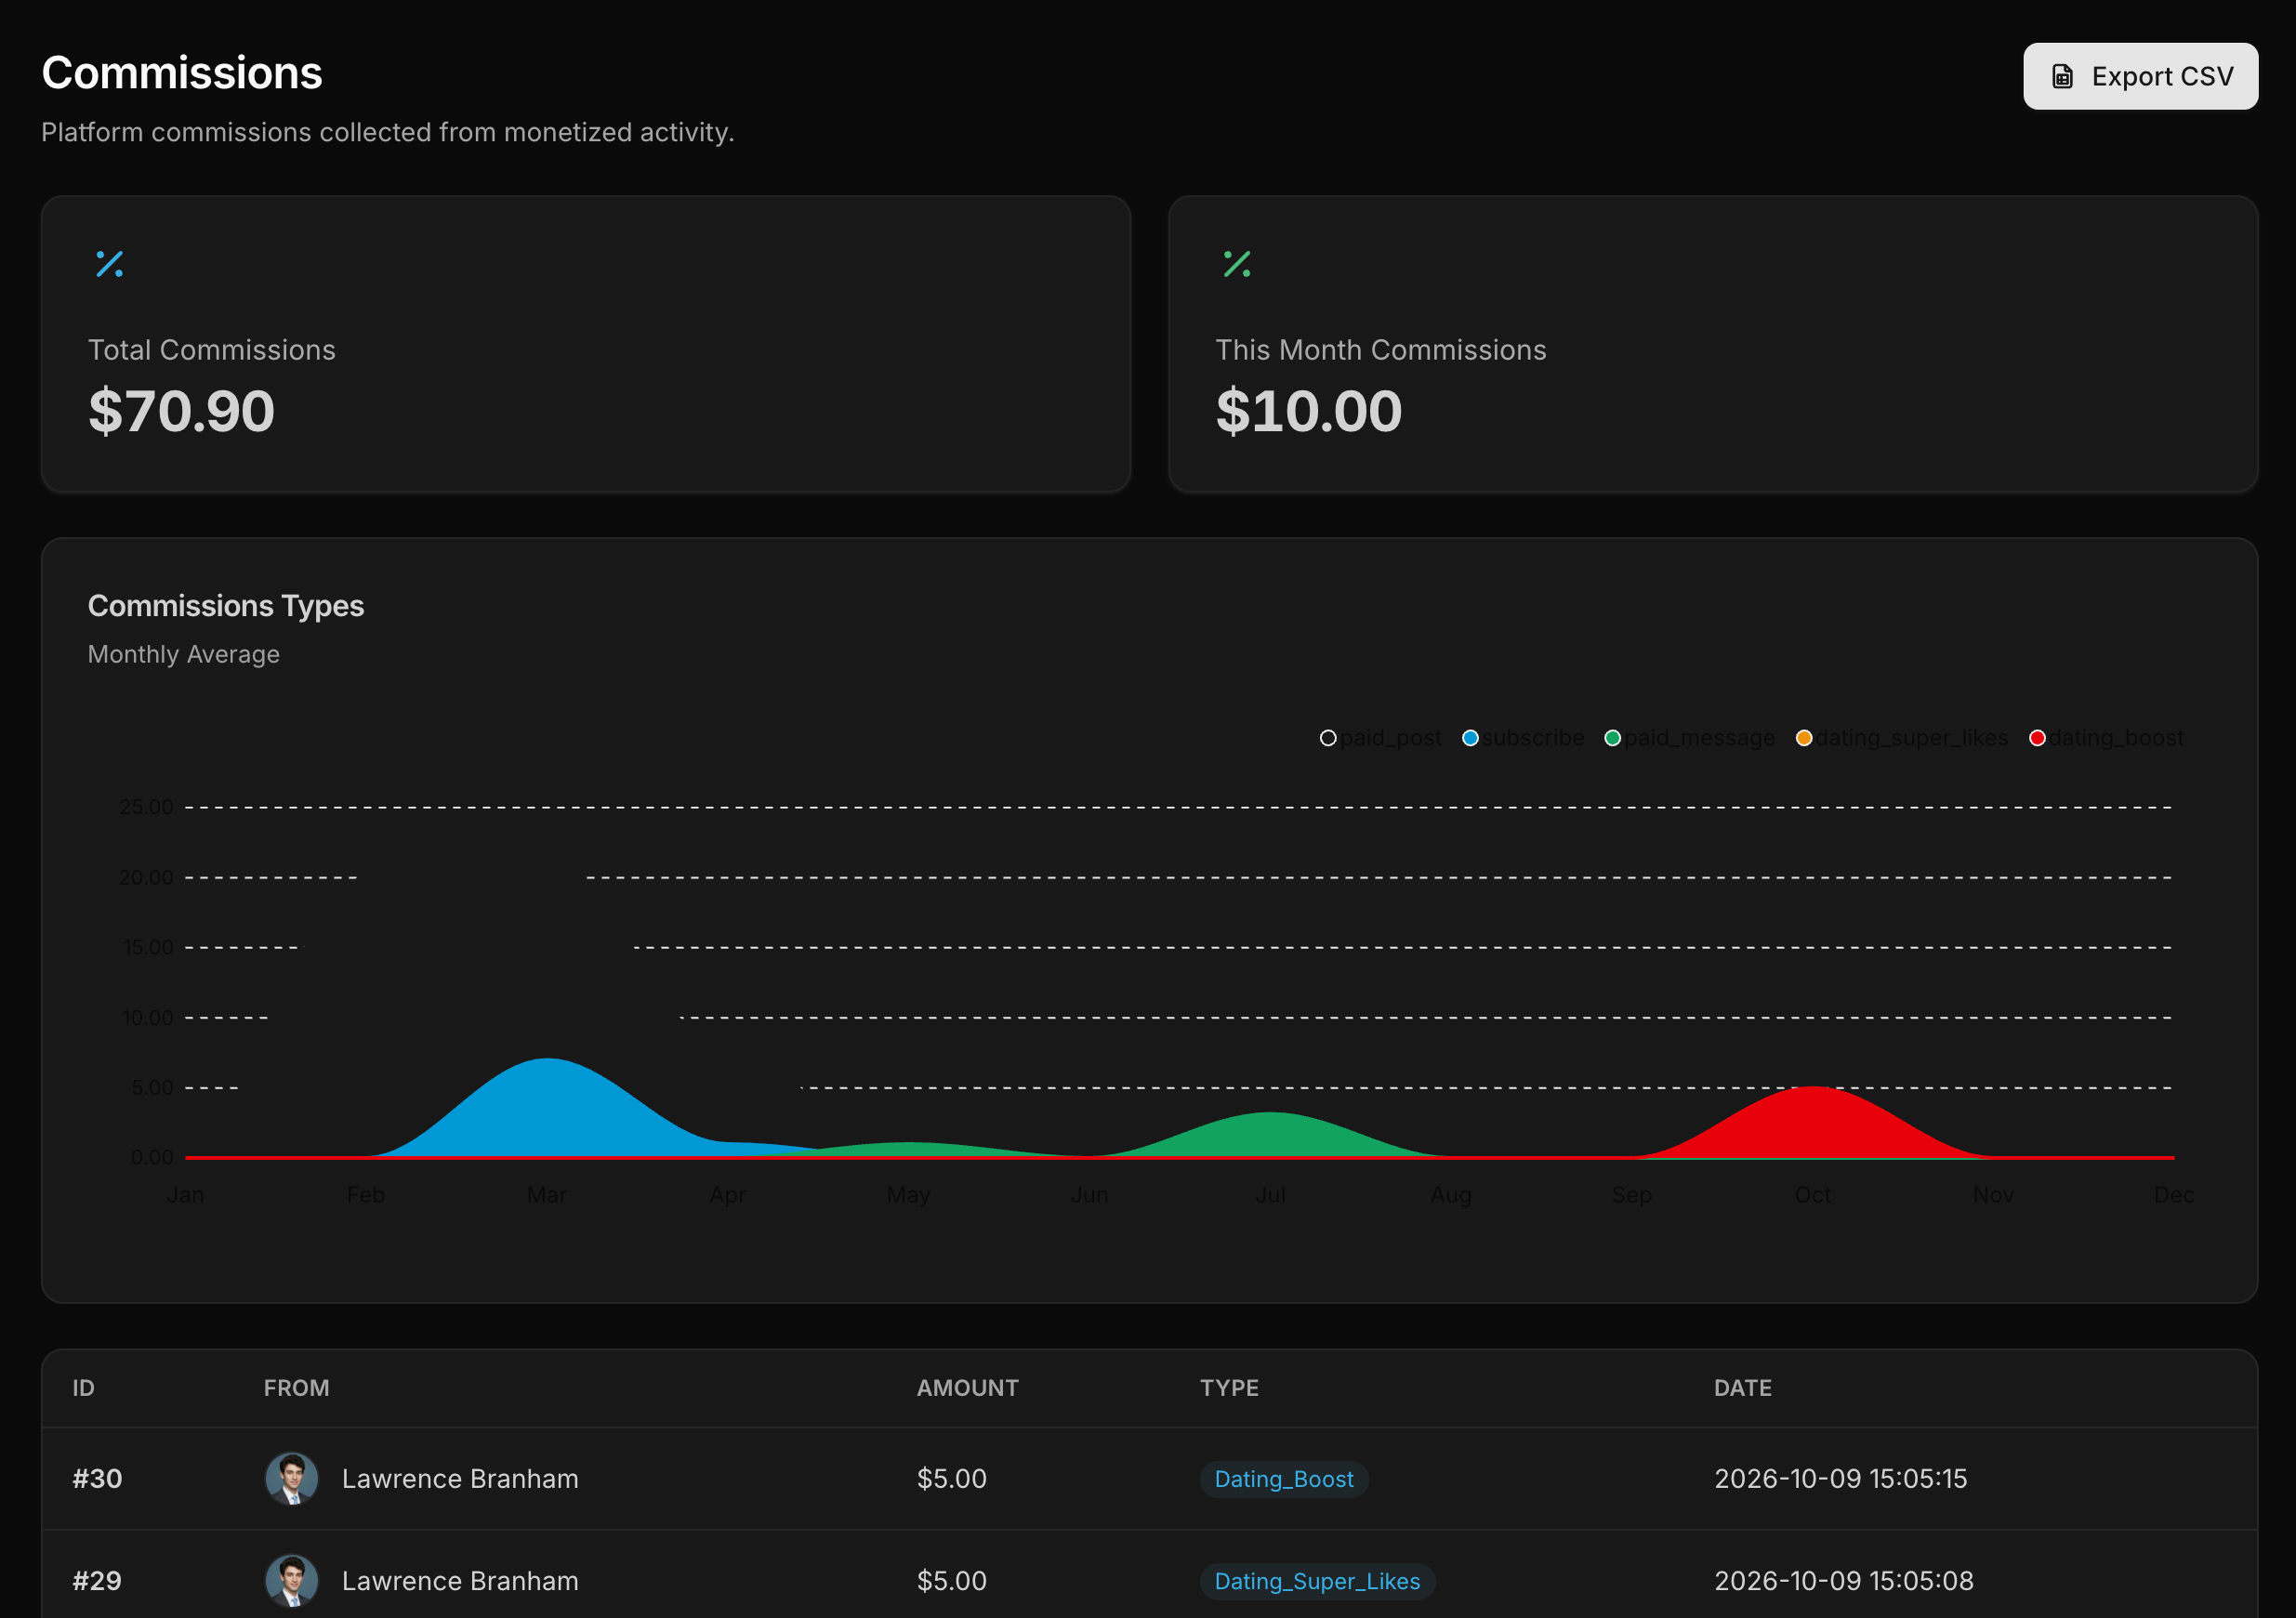Open Lawrence Branham avatar in row #30

[291, 1478]
